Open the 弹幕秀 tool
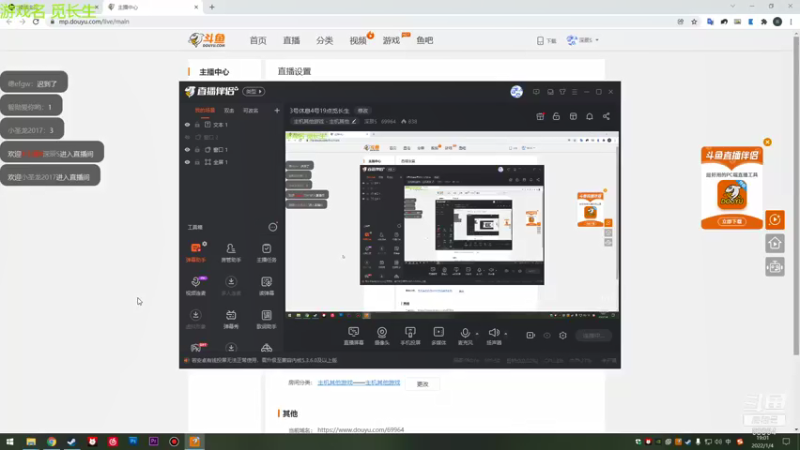800x450 pixels. 231,319
